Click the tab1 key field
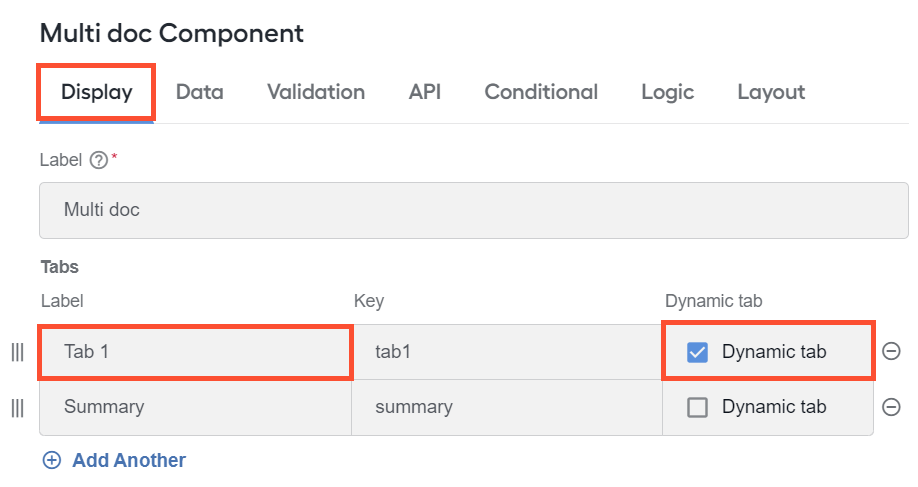 507,352
